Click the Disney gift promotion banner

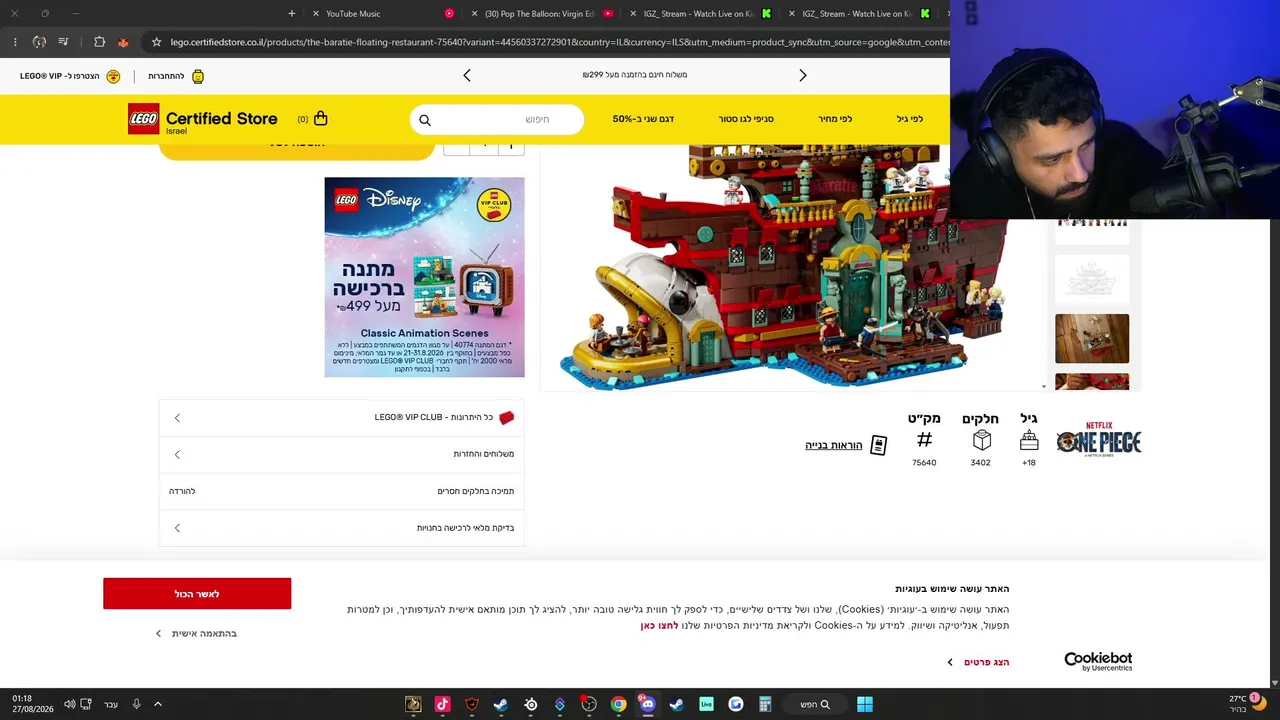point(424,277)
